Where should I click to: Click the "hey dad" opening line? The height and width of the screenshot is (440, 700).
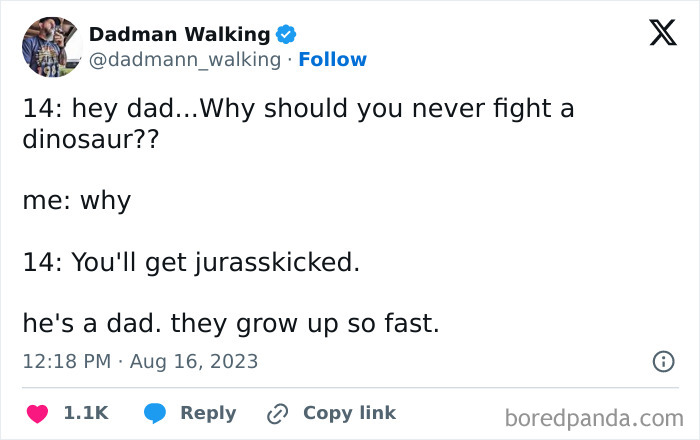[298, 108]
